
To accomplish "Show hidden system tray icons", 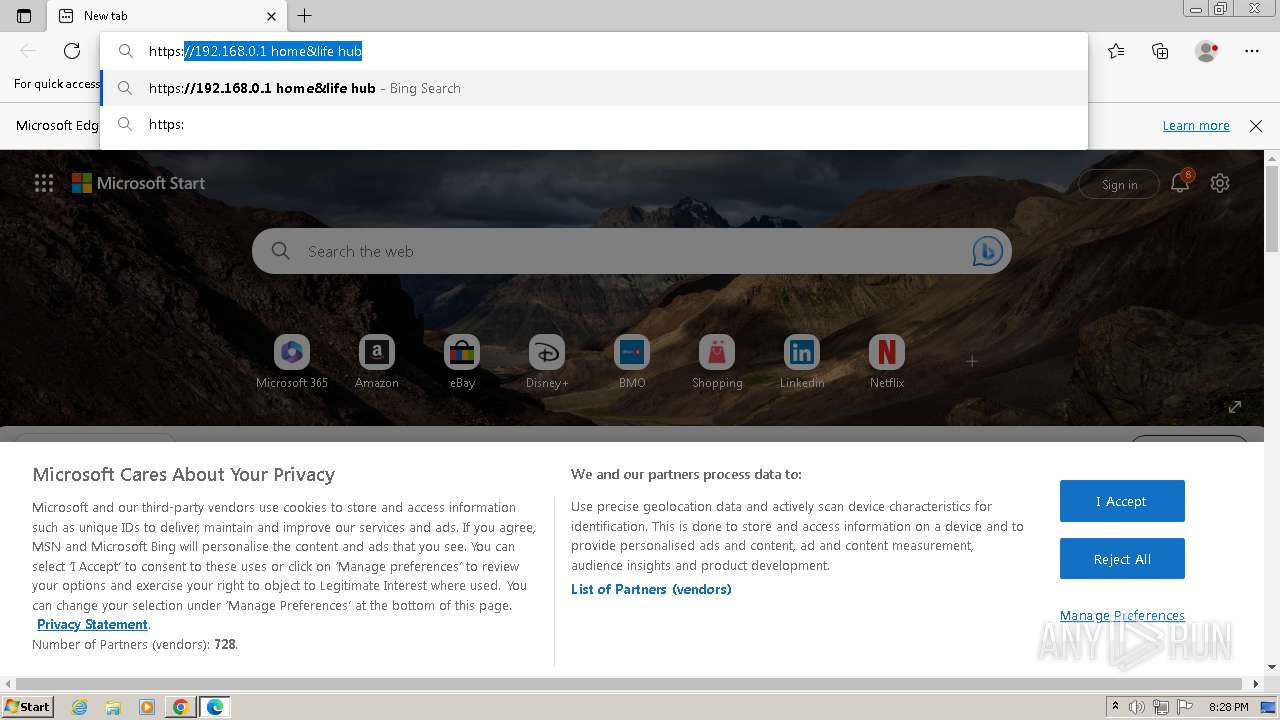I will click(x=1115, y=707).
